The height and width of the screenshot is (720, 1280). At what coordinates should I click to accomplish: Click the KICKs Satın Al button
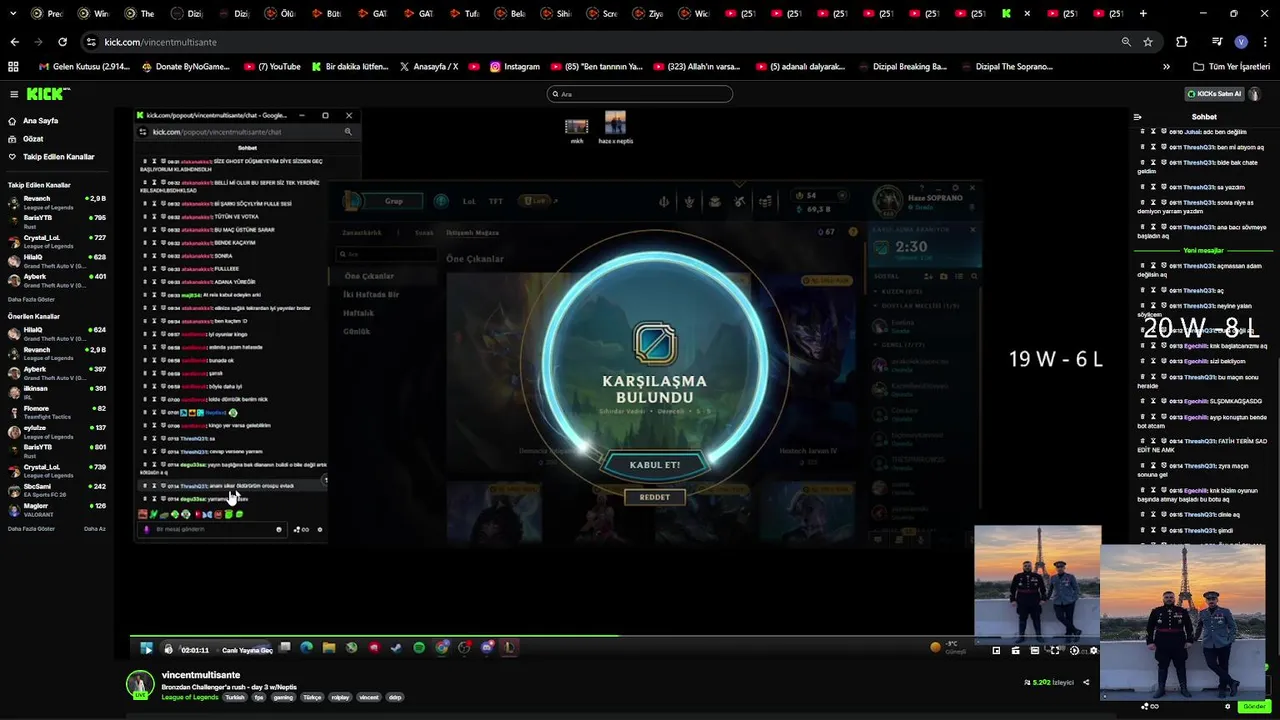coord(1214,94)
